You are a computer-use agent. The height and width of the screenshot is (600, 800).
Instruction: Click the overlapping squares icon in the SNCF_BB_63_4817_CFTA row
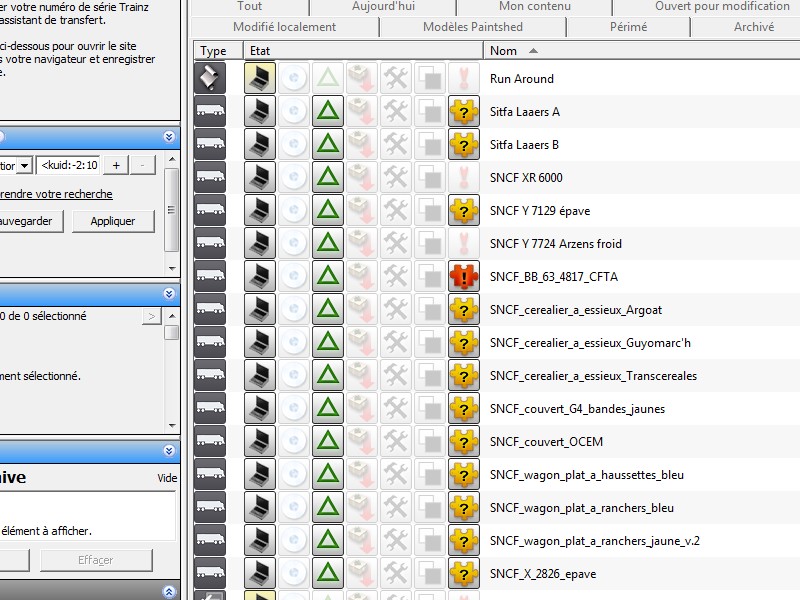[x=430, y=276]
